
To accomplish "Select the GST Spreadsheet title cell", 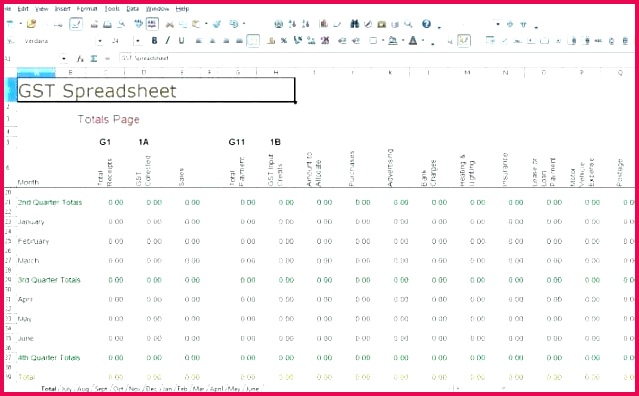I will (156, 90).
